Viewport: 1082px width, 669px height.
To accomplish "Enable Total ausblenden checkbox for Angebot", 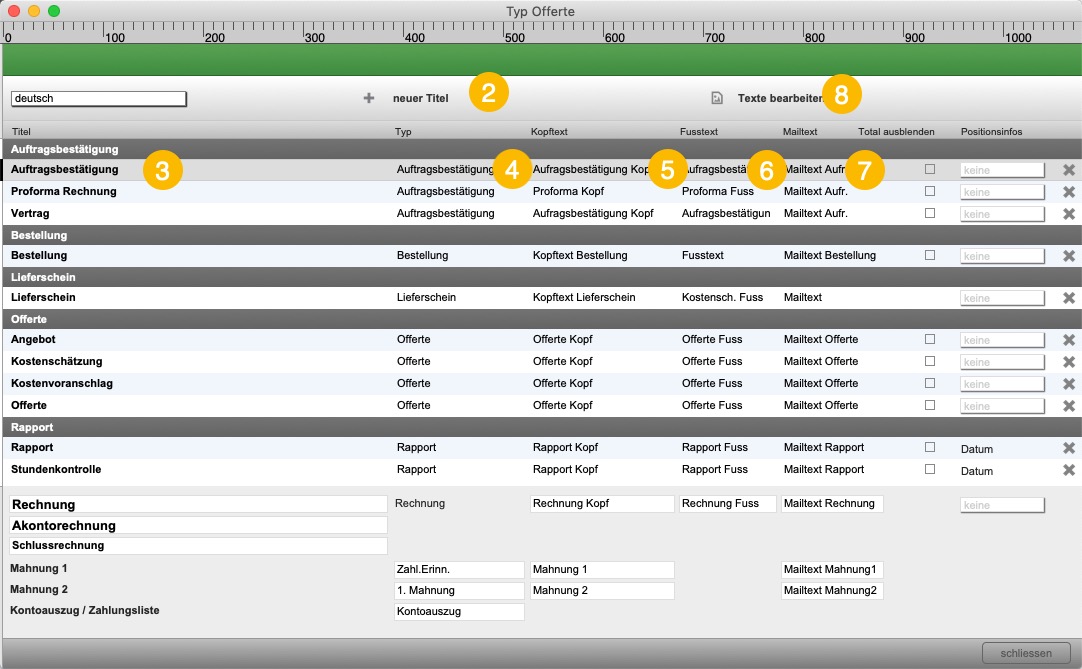I will tap(929, 339).
